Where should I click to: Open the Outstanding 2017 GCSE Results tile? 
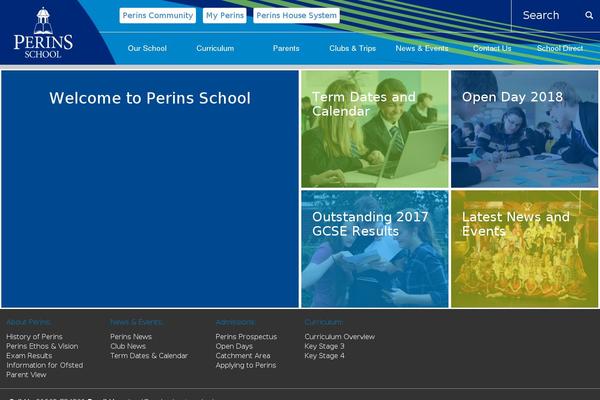pyautogui.click(x=375, y=249)
